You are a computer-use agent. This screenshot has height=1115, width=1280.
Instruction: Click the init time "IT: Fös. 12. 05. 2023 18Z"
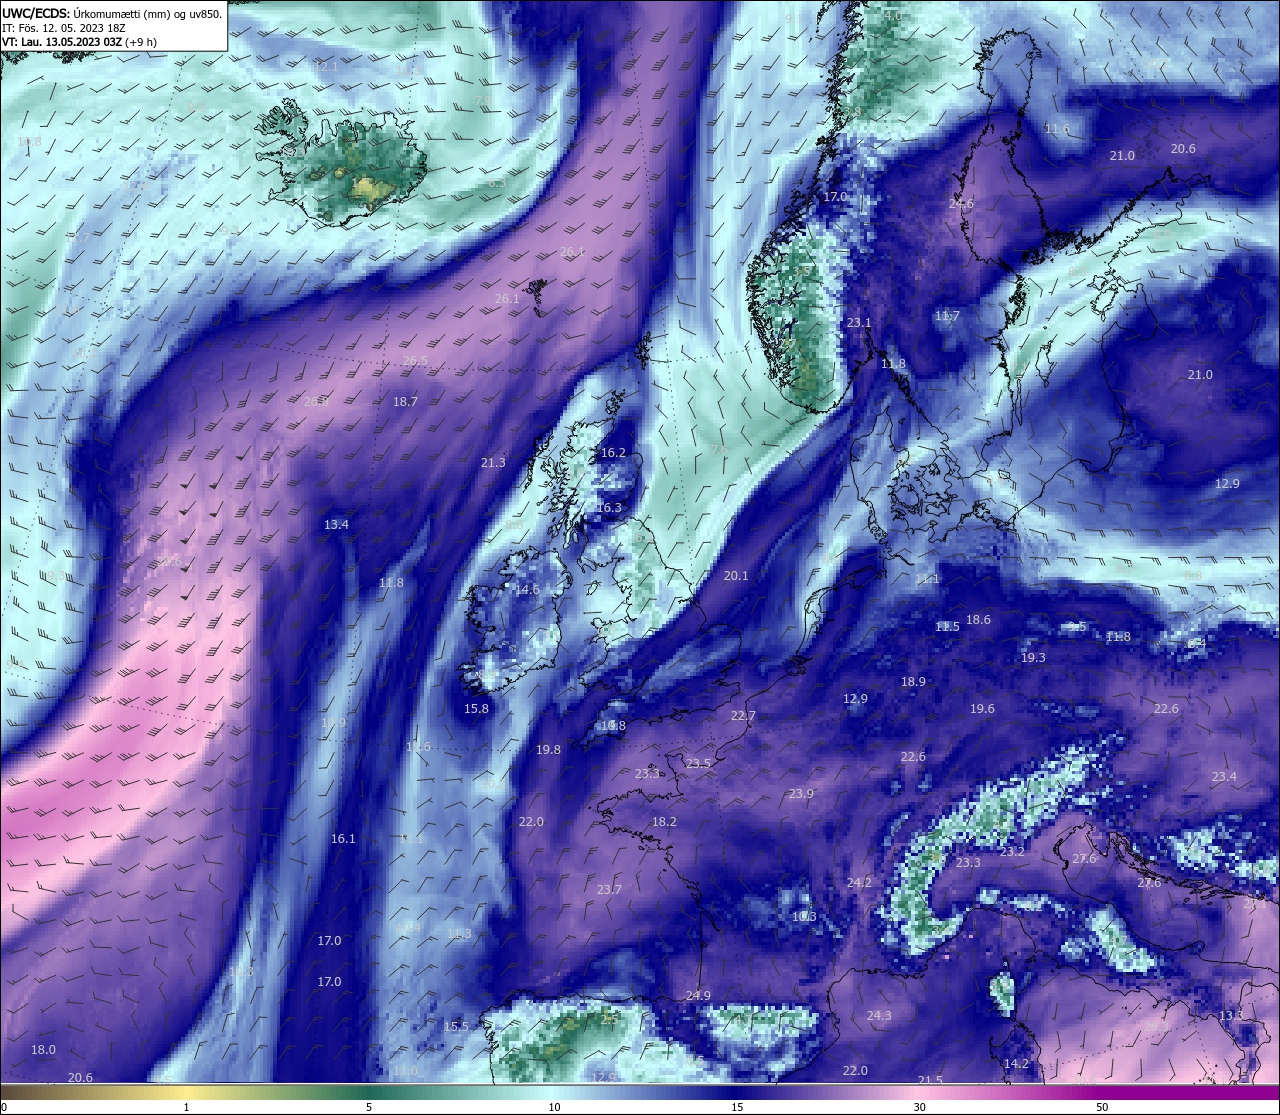[64, 28]
